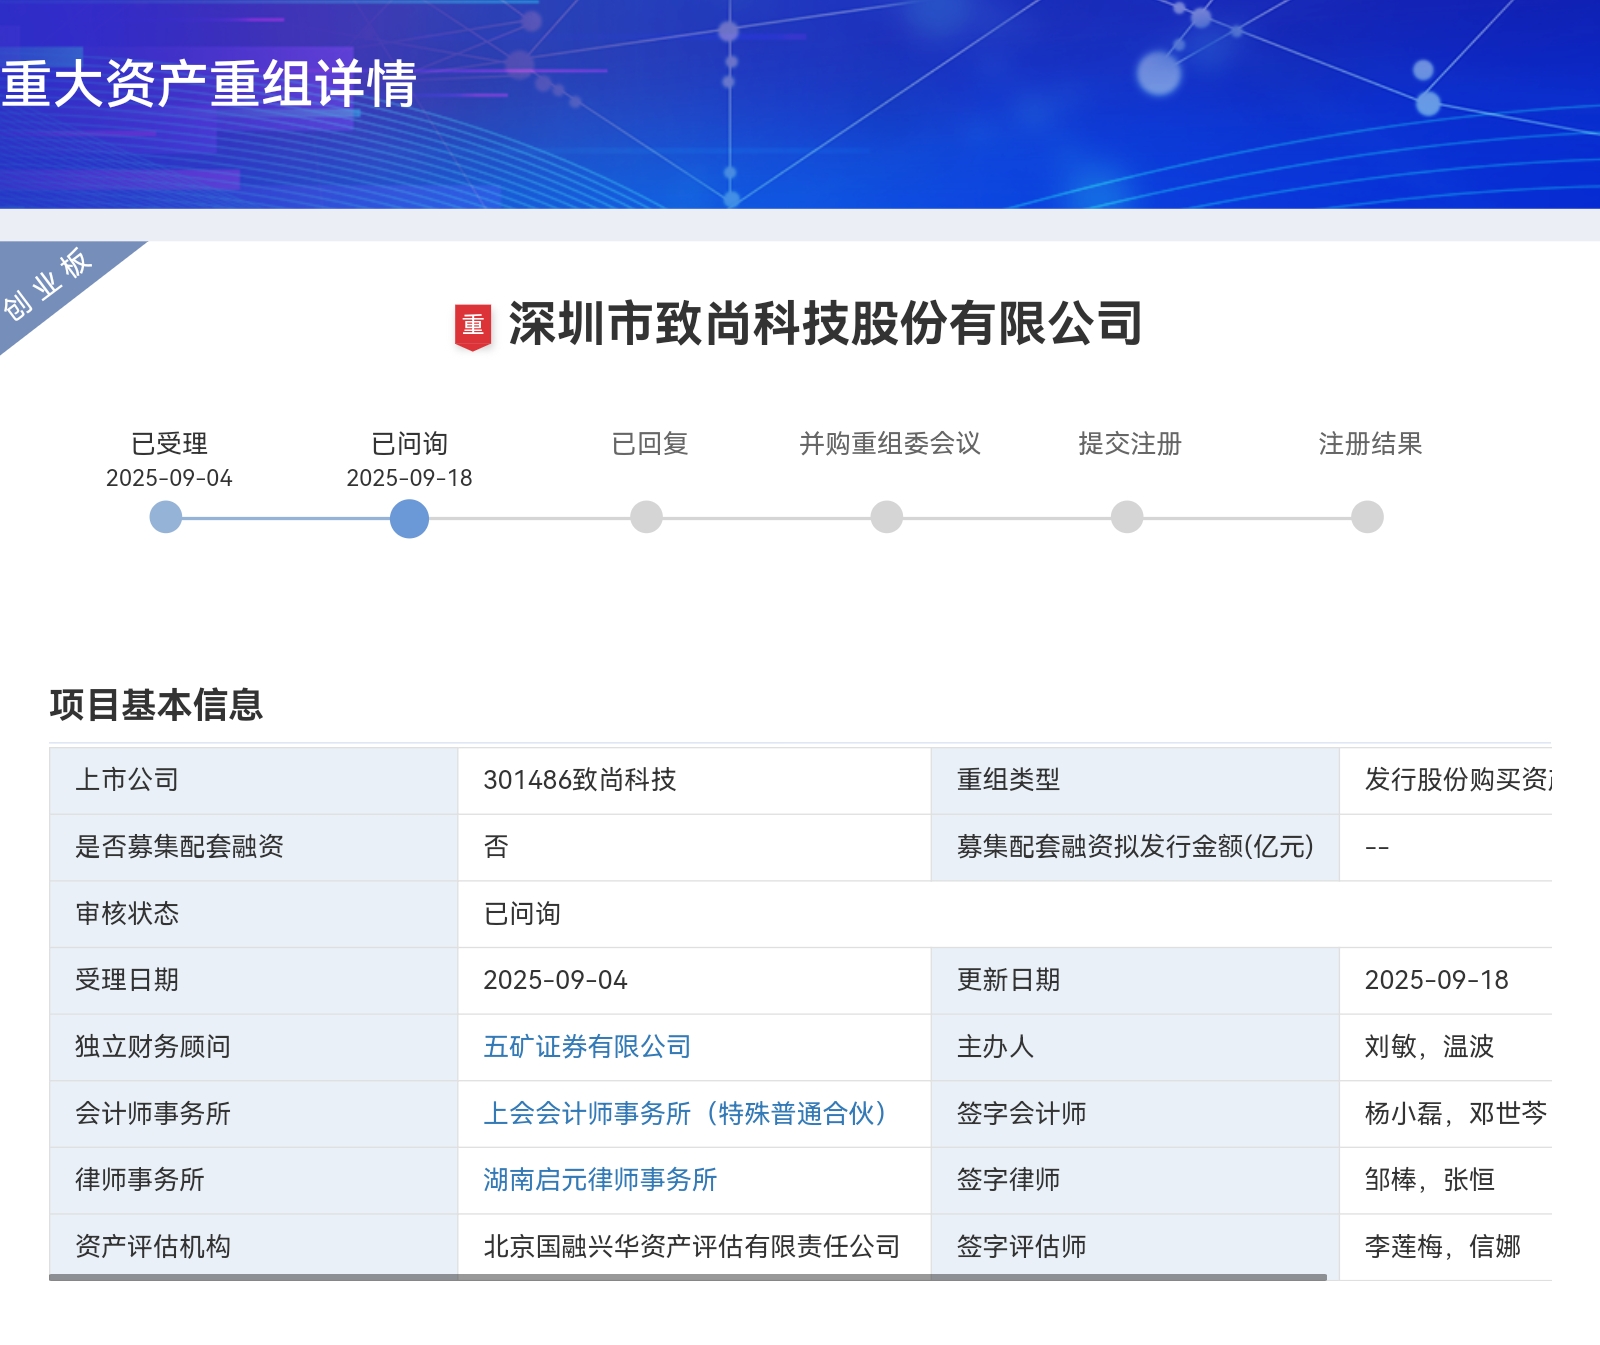Click the 上市公司 label cell

point(254,780)
